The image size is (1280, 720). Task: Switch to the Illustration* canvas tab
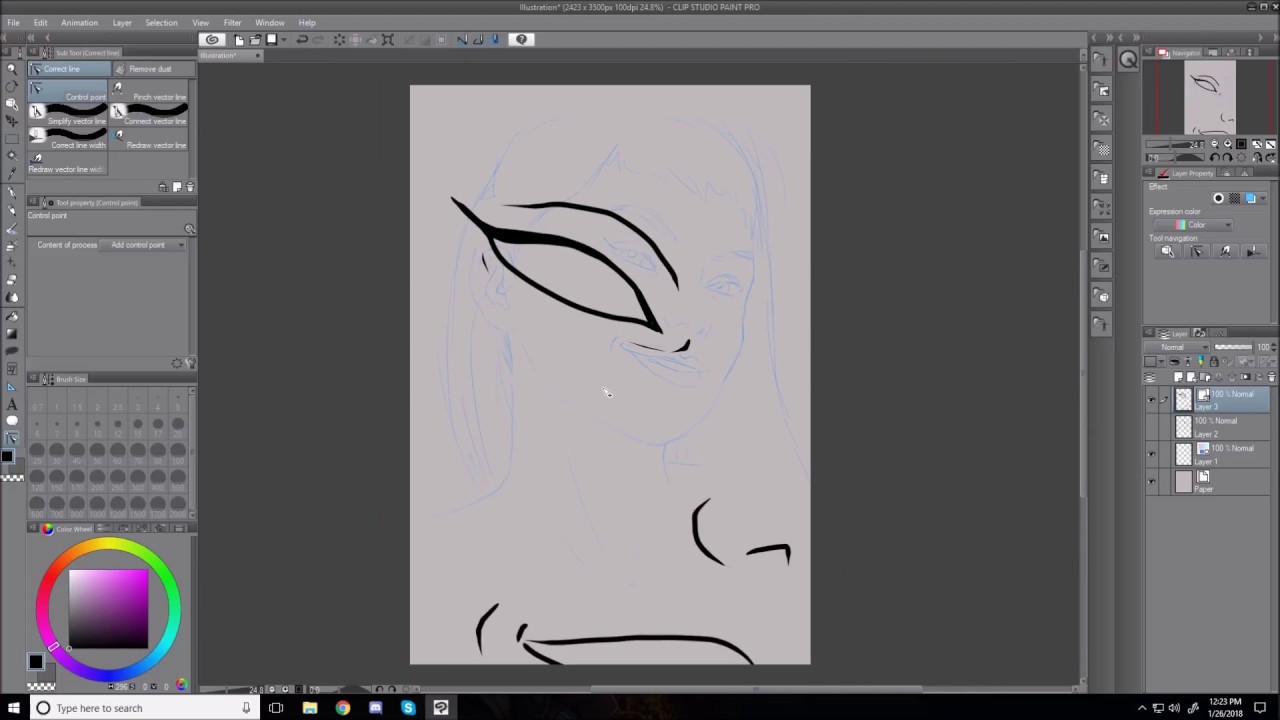[218, 55]
